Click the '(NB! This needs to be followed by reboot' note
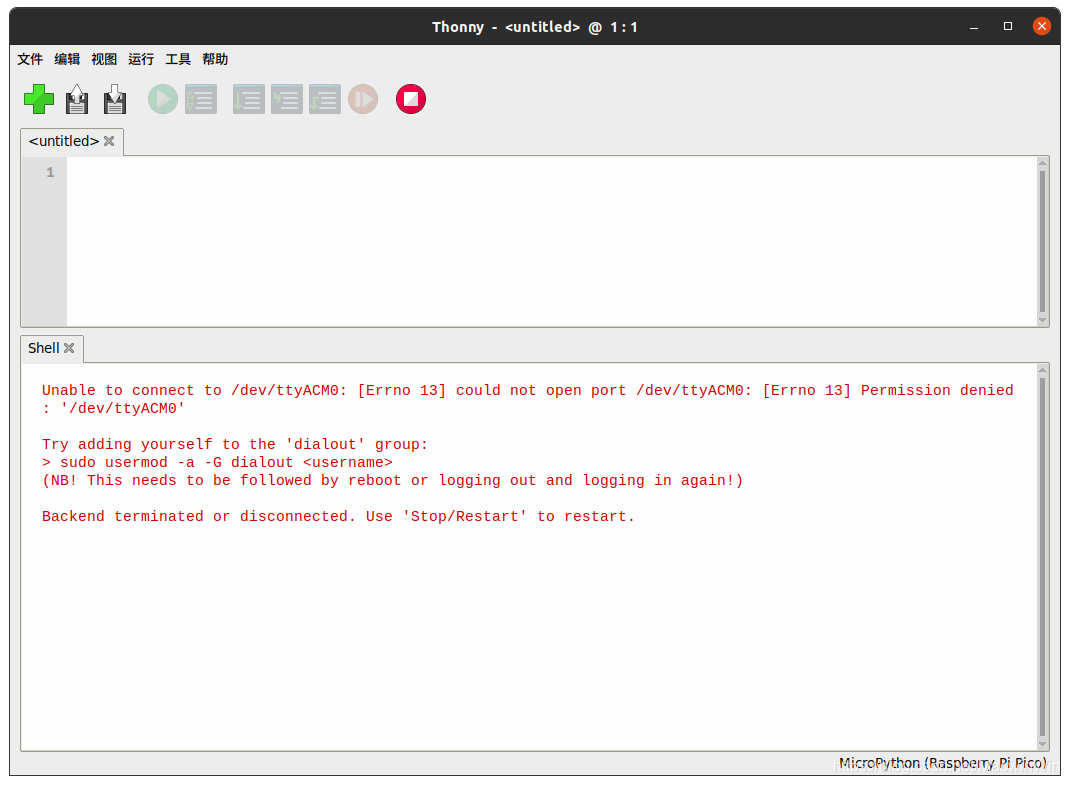The width and height of the screenshot is (1070, 785). (392, 481)
